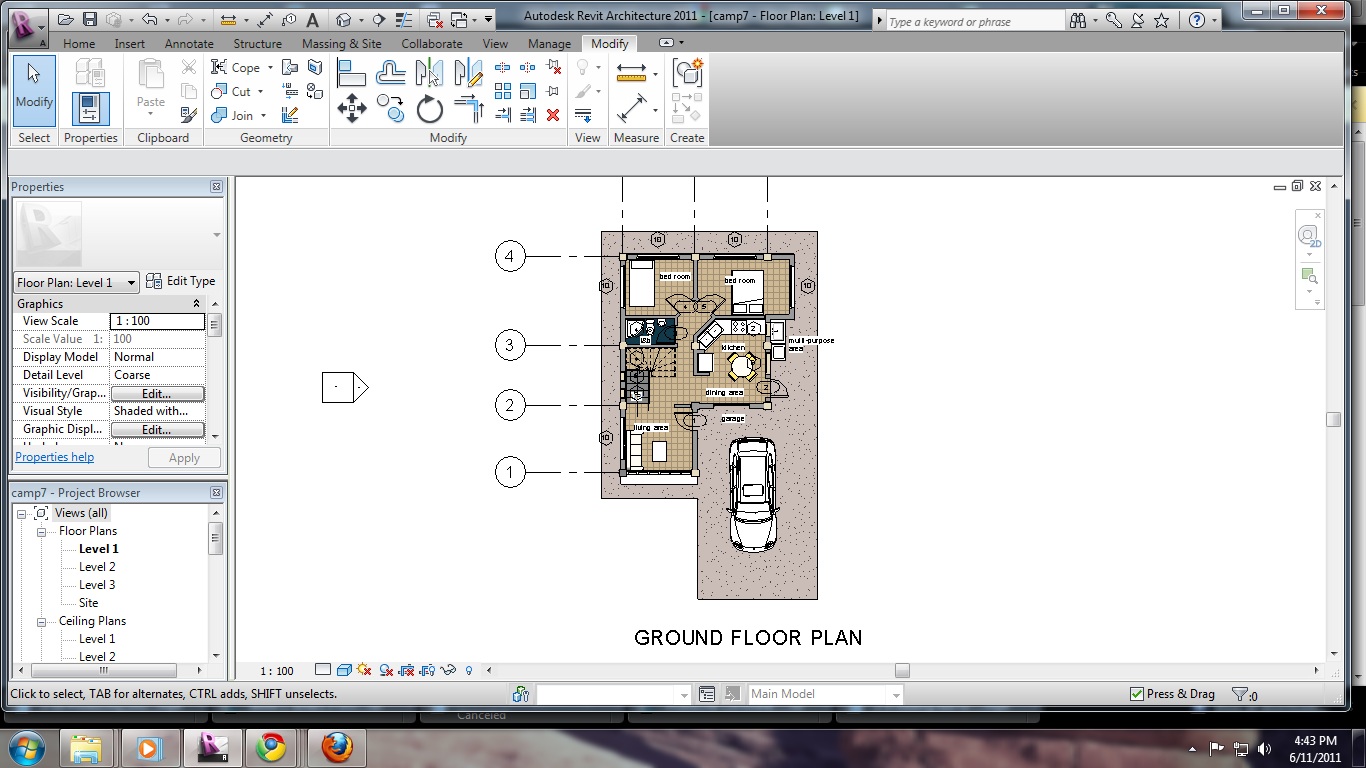Select the Move tool in Modify panel
The height and width of the screenshot is (768, 1366).
coord(352,108)
